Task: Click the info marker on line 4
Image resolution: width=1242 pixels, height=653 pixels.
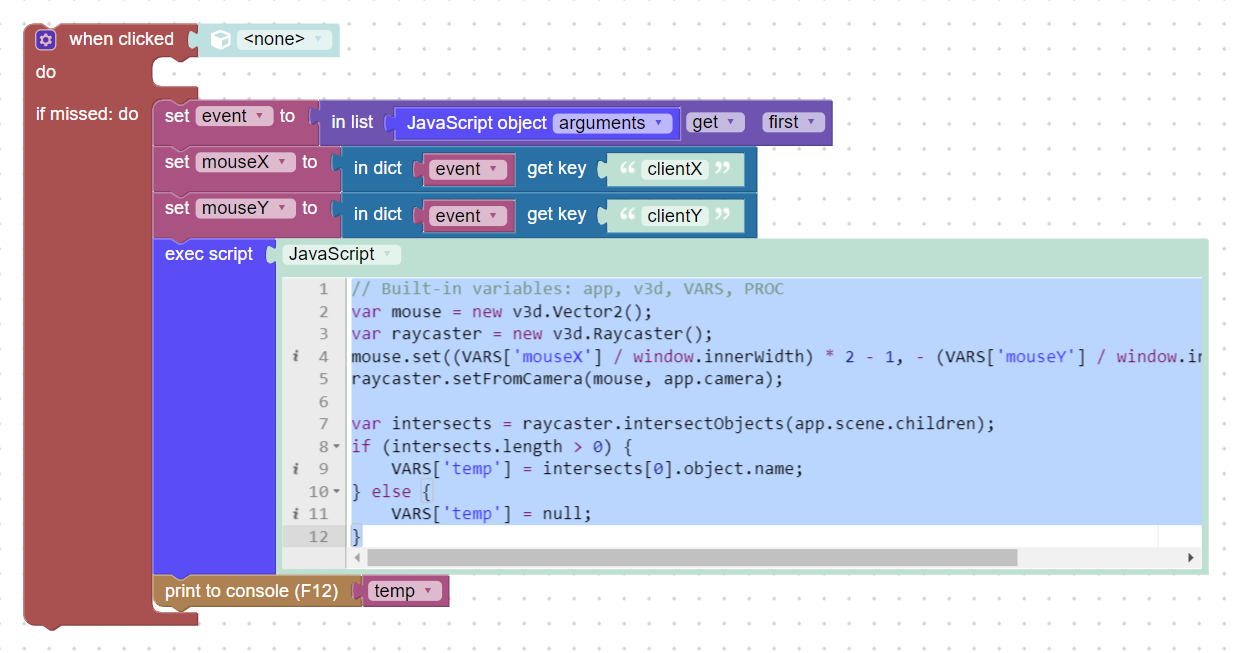Action: point(296,356)
